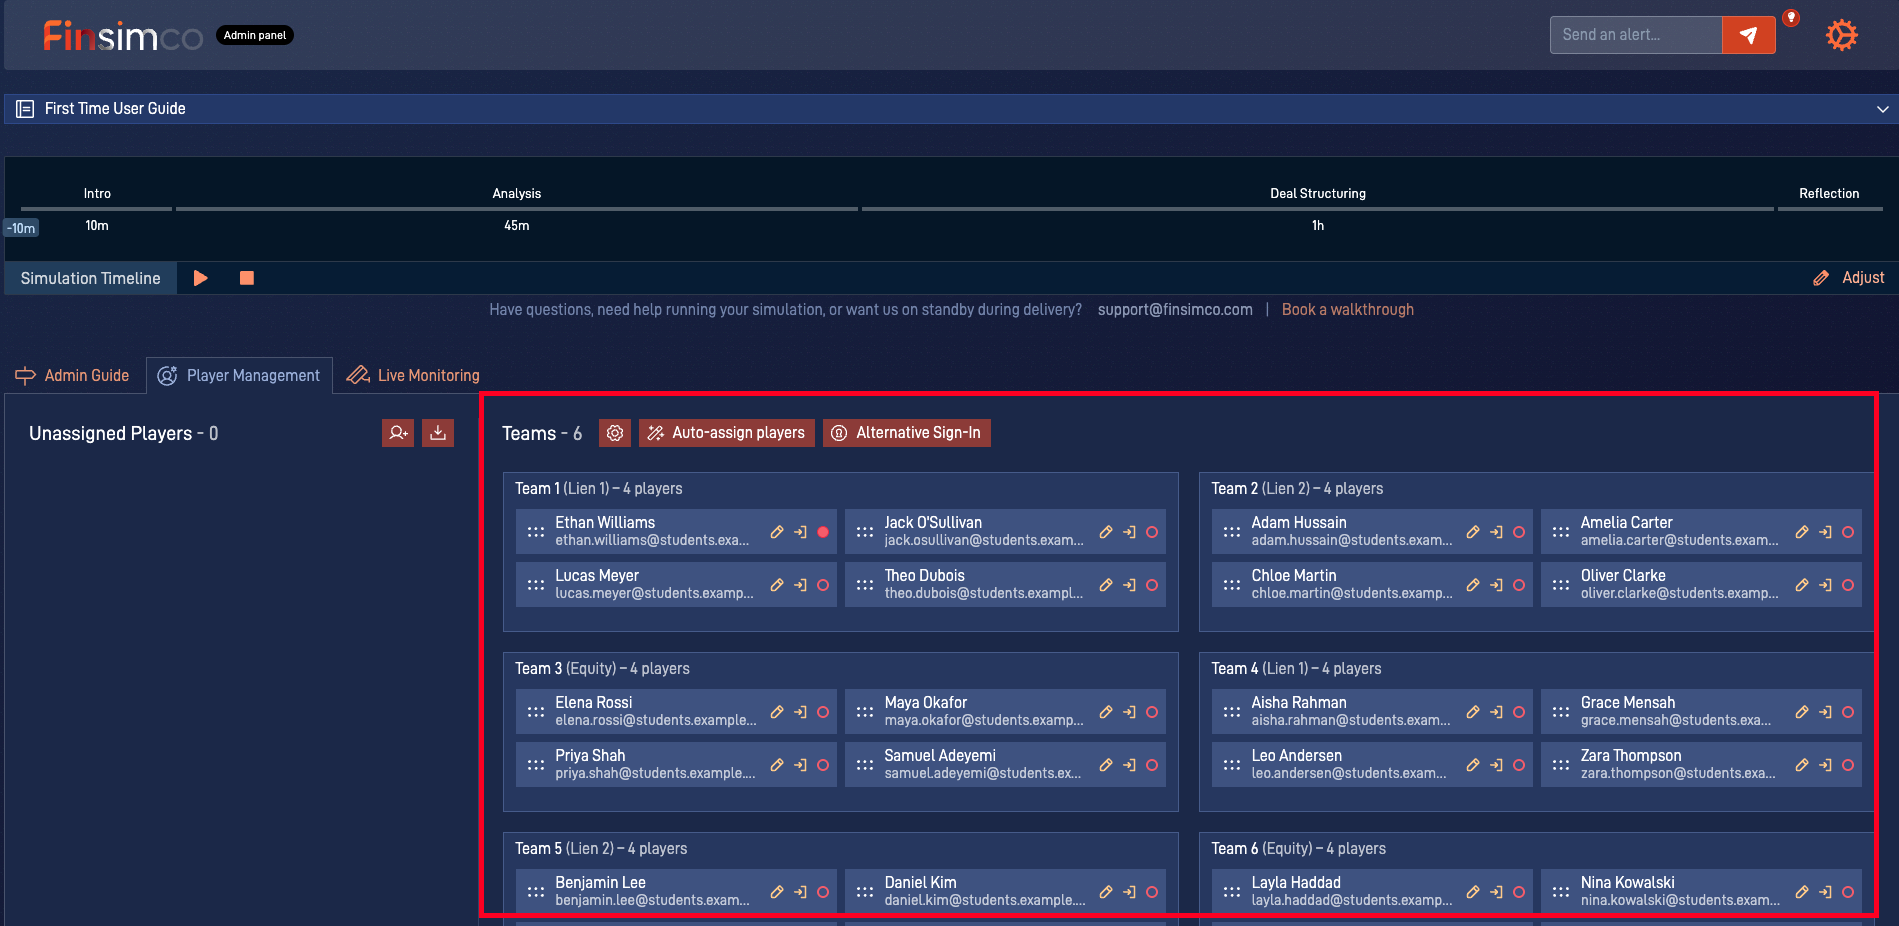
Task: Toggle Daniel Kim status circle
Action: click(x=1152, y=892)
